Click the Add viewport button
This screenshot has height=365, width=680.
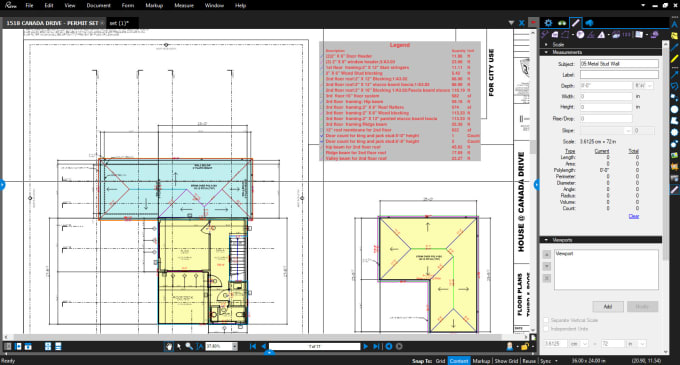(x=608, y=306)
